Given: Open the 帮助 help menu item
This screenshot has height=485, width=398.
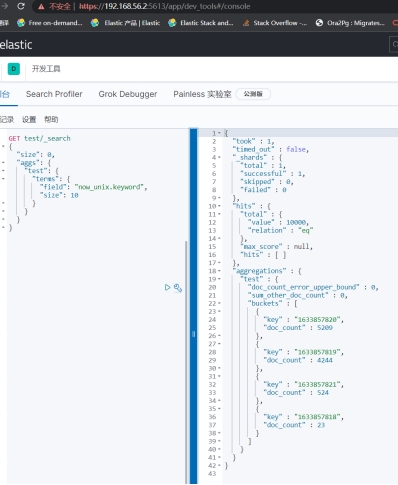Looking at the screenshot, I should click(51, 119).
